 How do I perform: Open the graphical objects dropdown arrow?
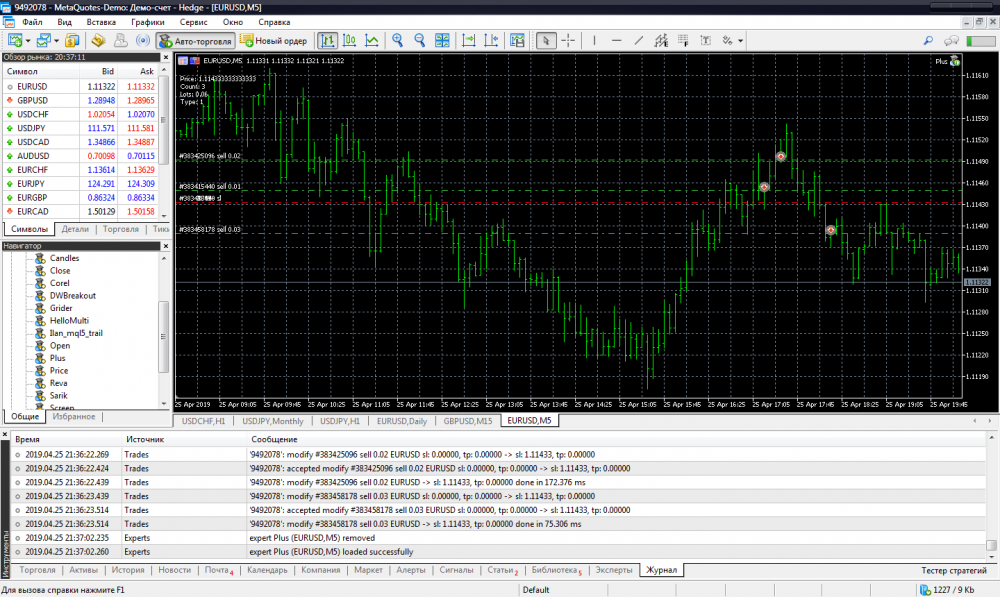tap(740, 41)
